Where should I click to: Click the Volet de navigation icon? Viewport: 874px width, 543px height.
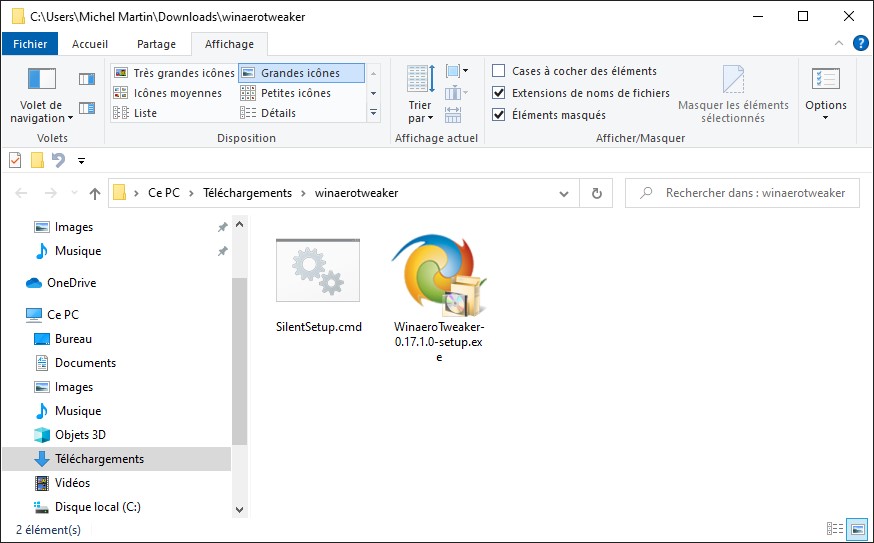tap(41, 80)
